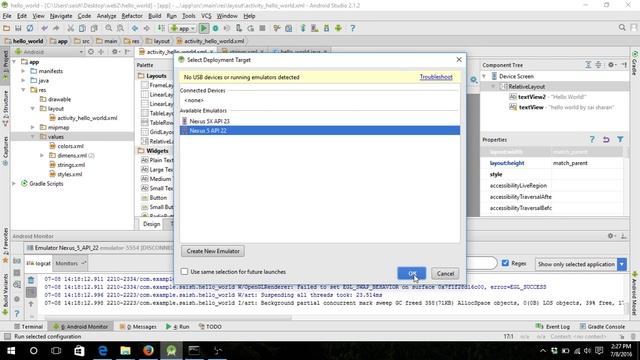Click the Back navigation arrow icon
Image resolution: width=640 pixels, height=360 pixels.
tap(135, 28)
